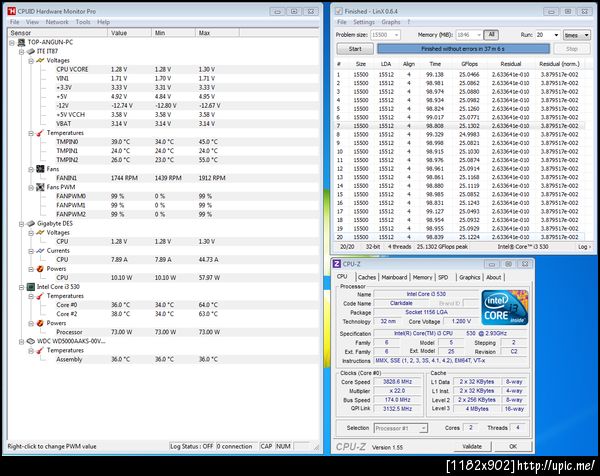600x476 pixels.
Task: Click the Gigabyte DES device icon
Action: 31,223
